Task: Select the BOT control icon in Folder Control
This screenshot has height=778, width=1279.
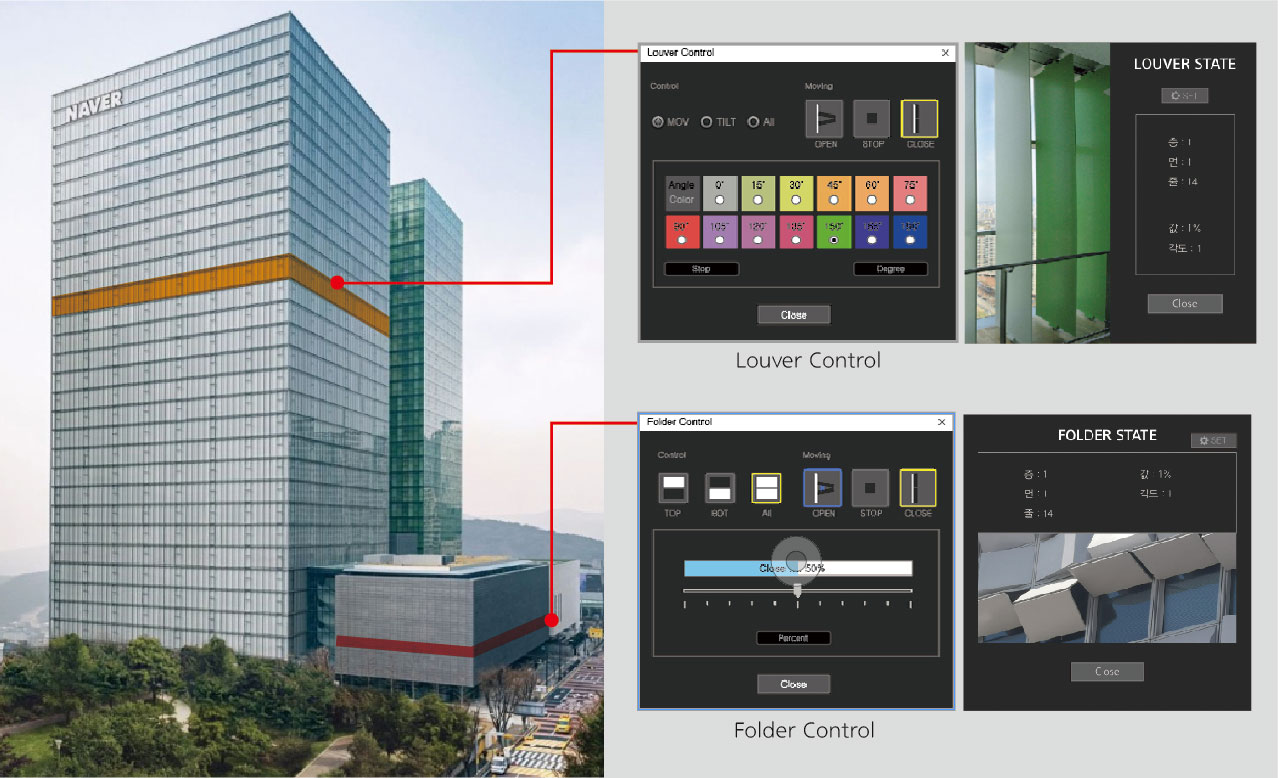Action: click(720, 488)
